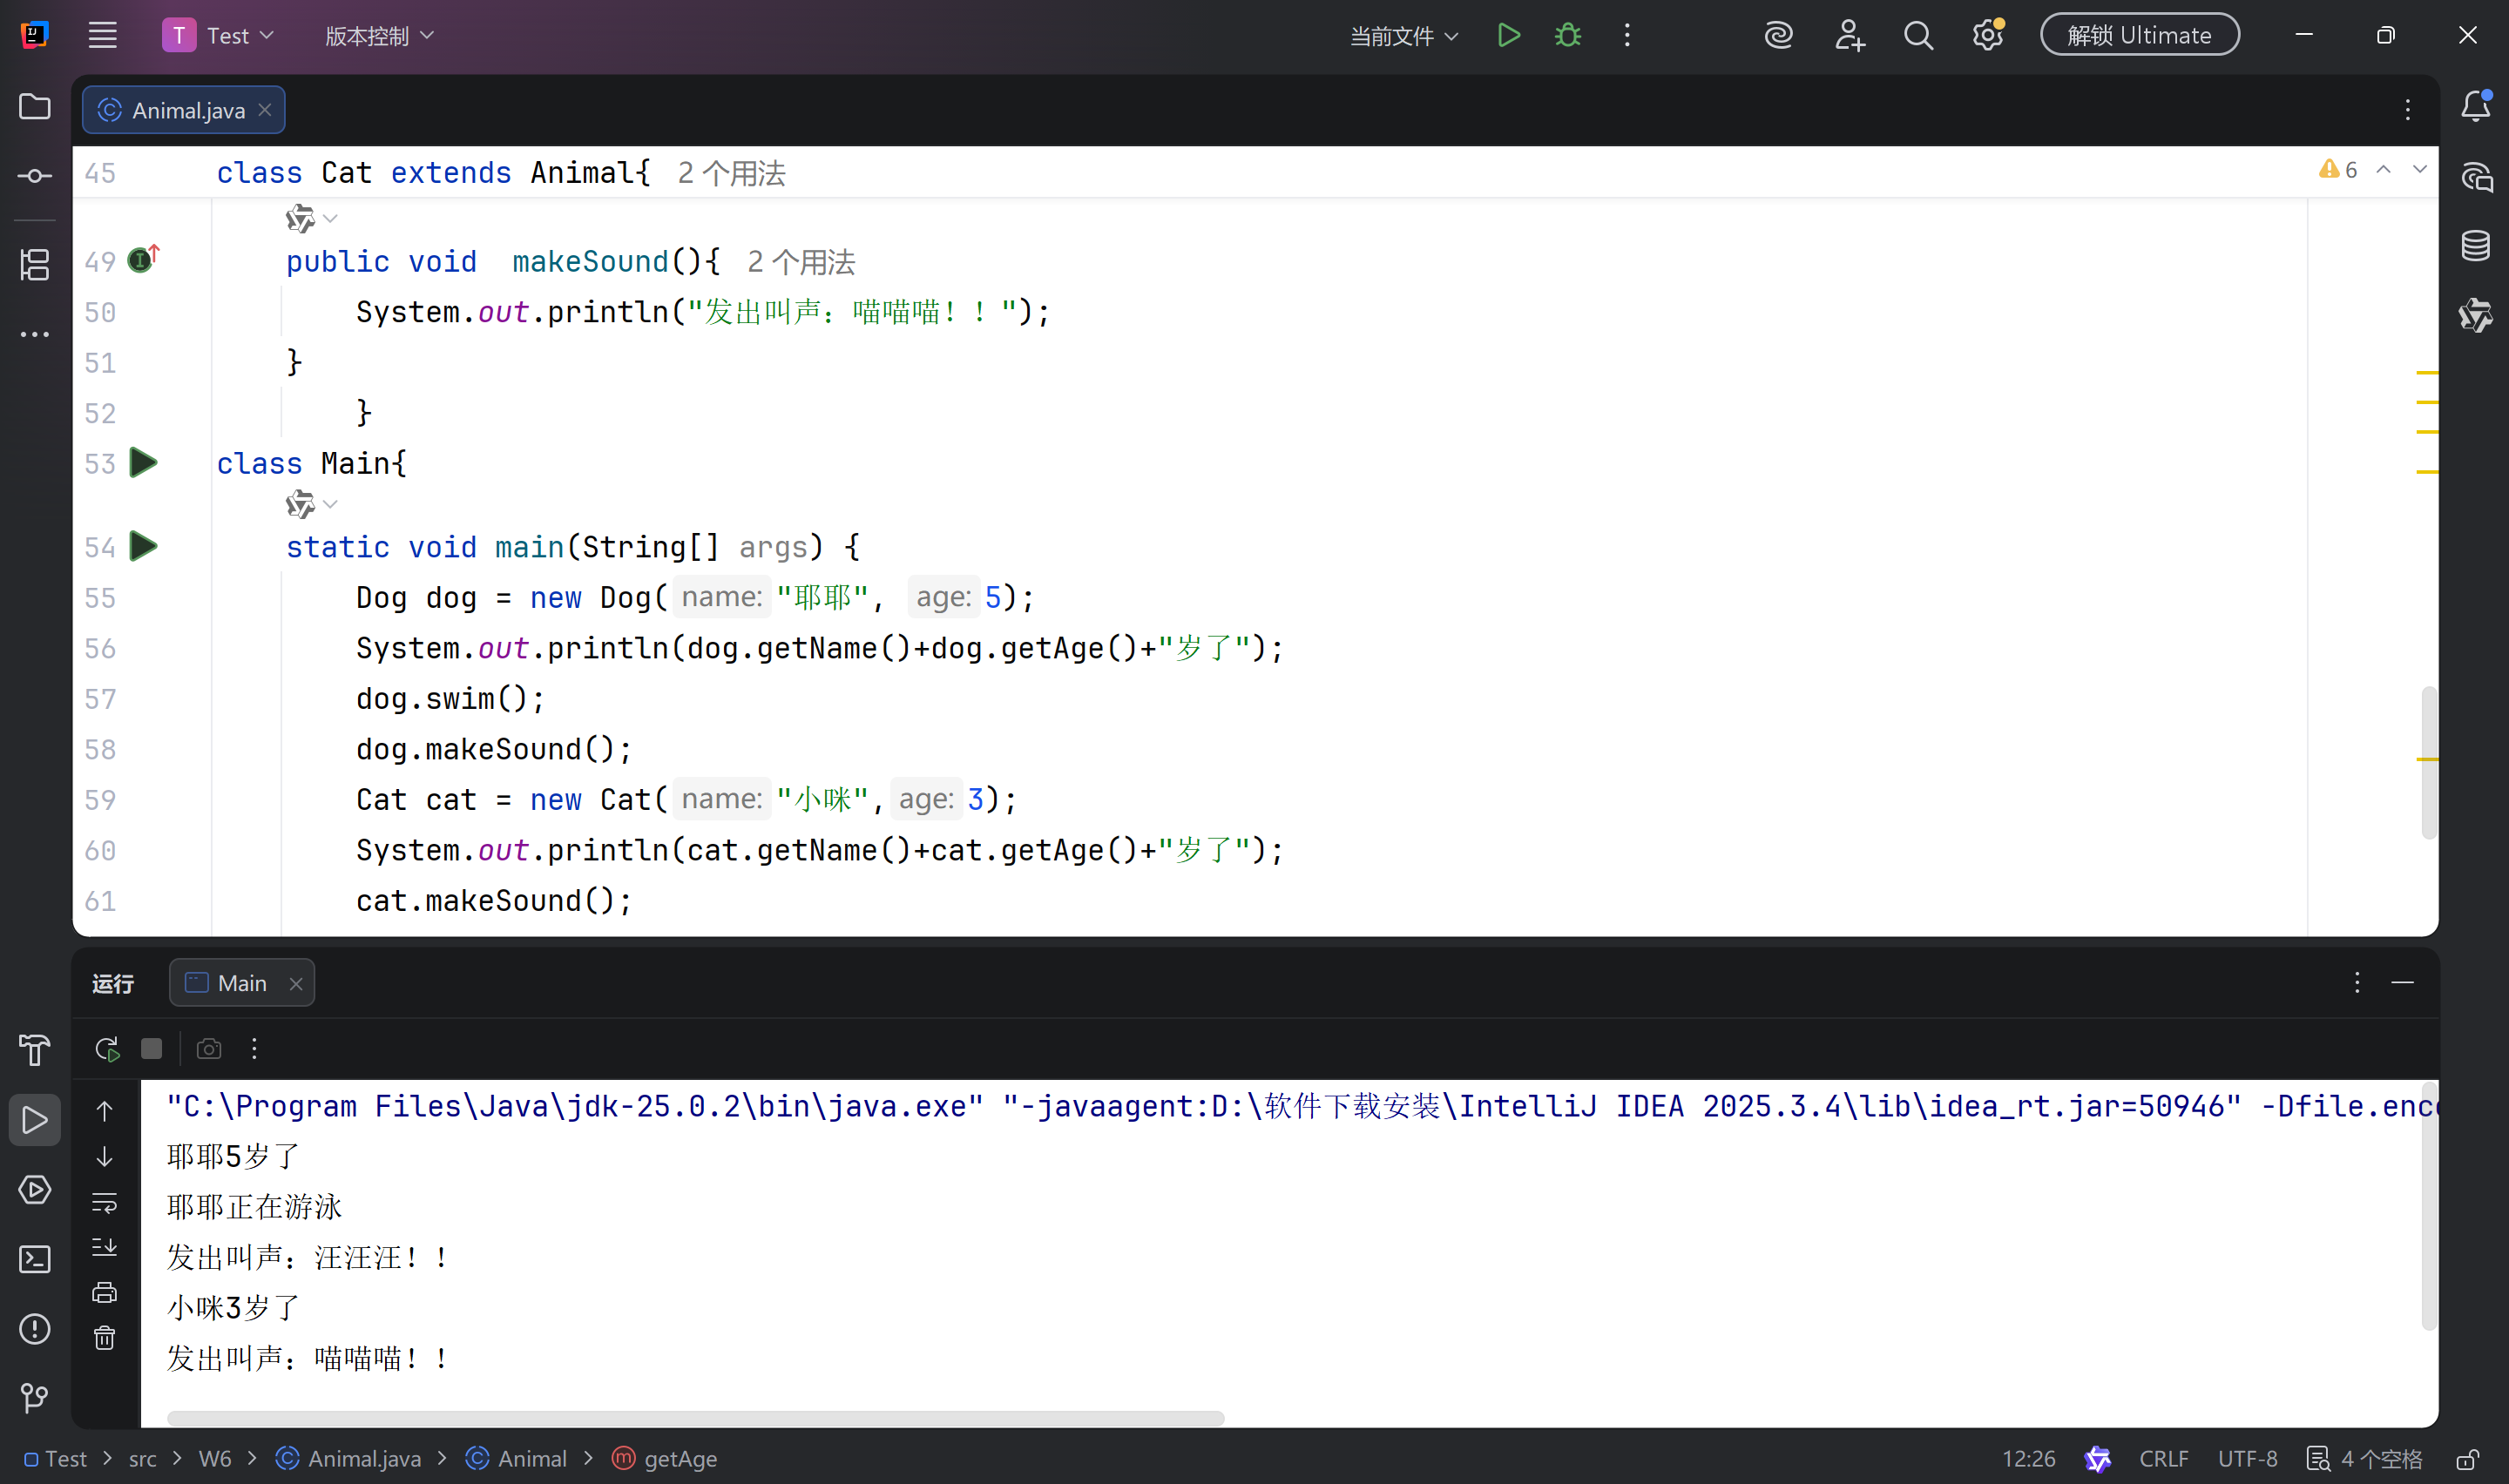Switch to the Main run tab

[x=241, y=983]
